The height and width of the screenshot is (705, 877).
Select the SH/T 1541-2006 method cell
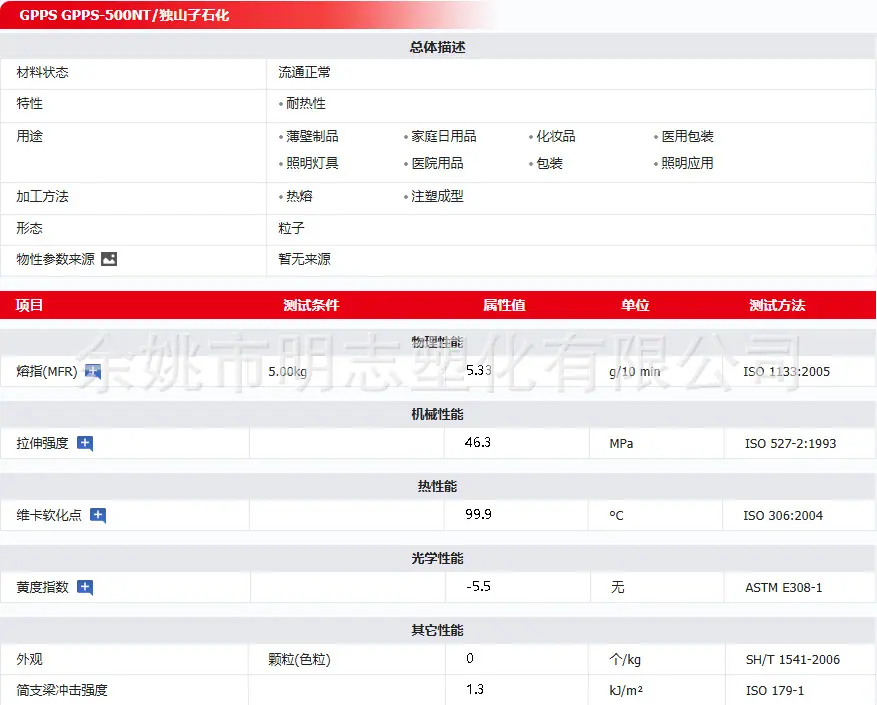(793, 660)
